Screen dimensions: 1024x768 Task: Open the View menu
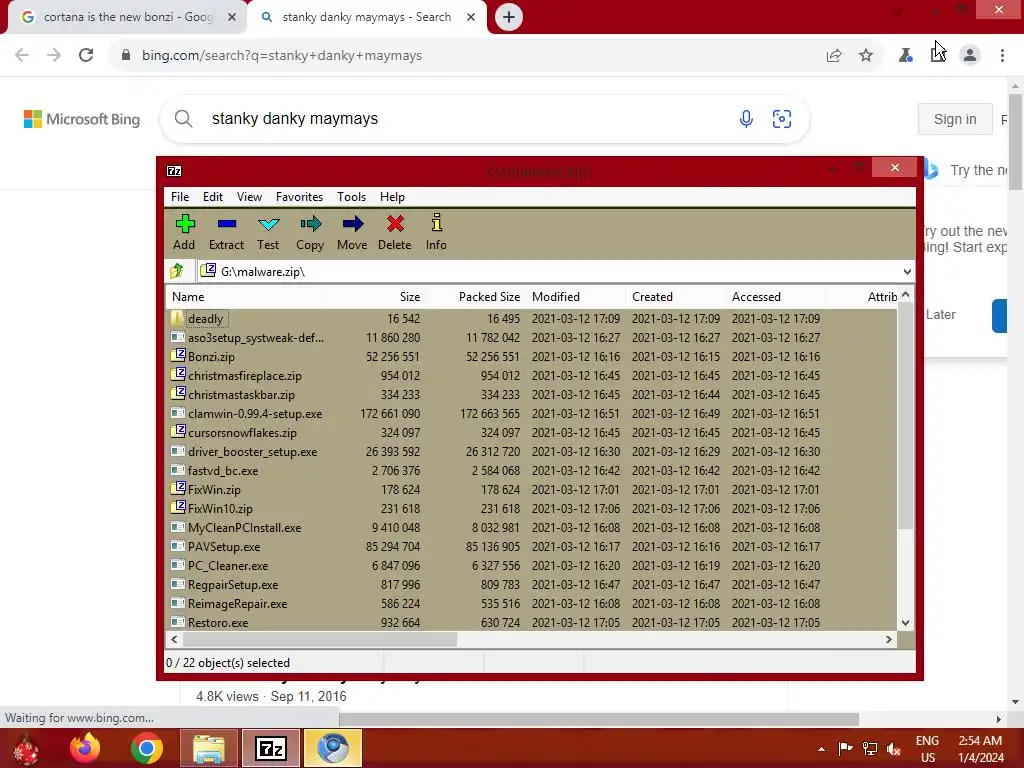[x=249, y=197]
